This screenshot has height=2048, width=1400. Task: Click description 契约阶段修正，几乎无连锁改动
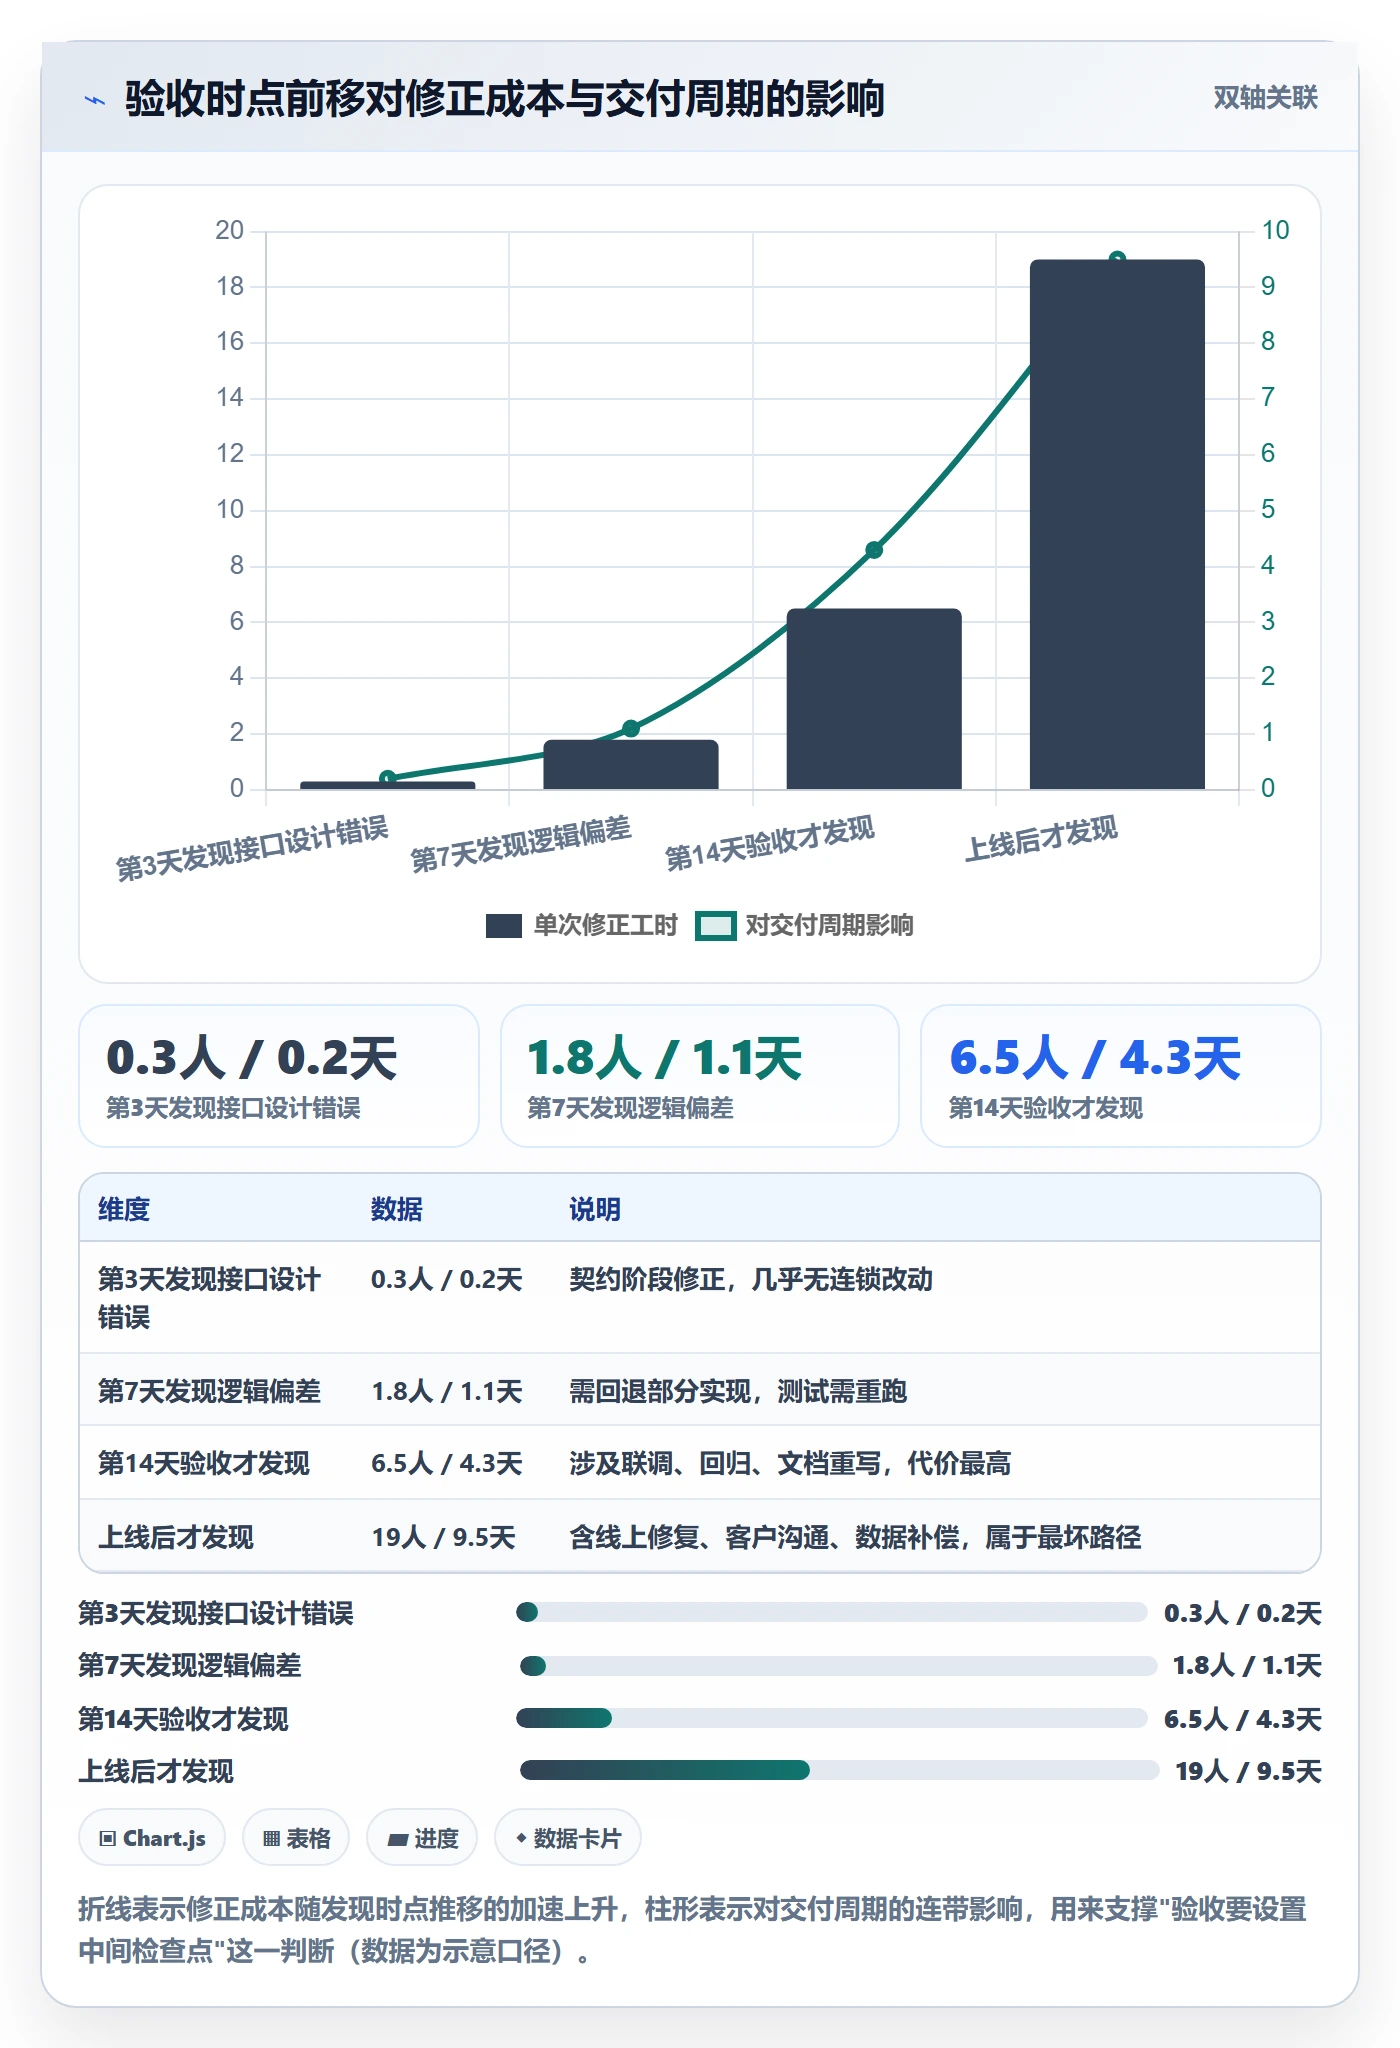pyautogui.click(x=751, y=1279)
